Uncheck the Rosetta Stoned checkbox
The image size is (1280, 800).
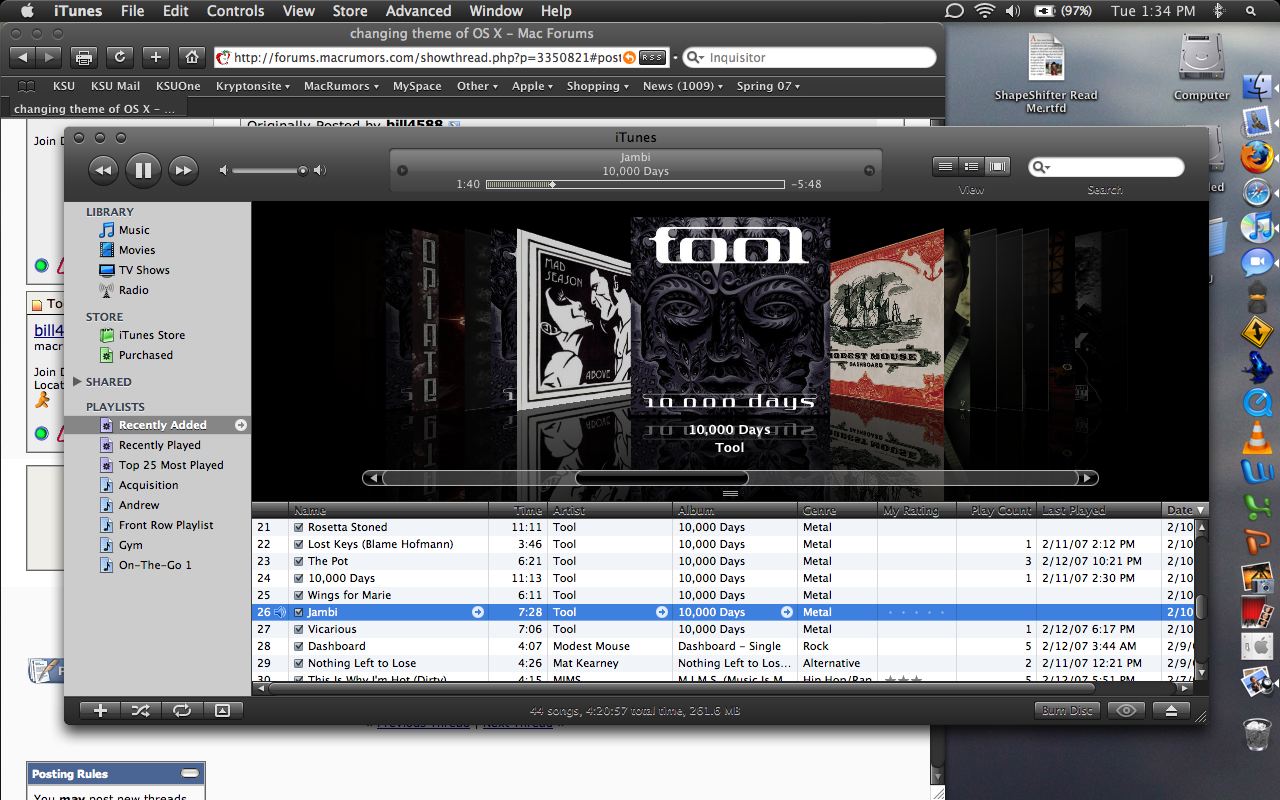click(x=298, y=527)
